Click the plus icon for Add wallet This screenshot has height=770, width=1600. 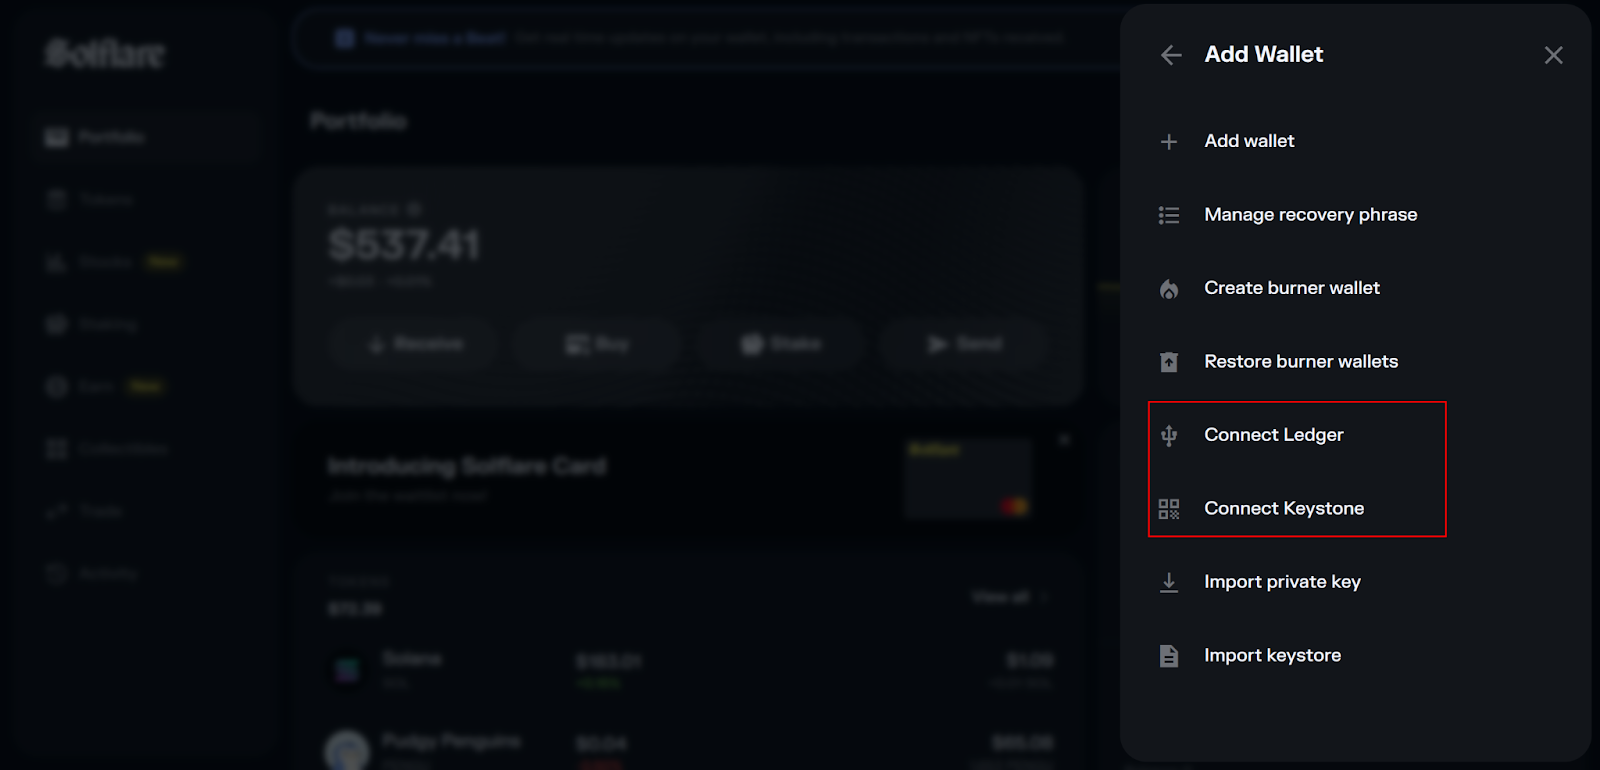click(x=1169, y=142)
